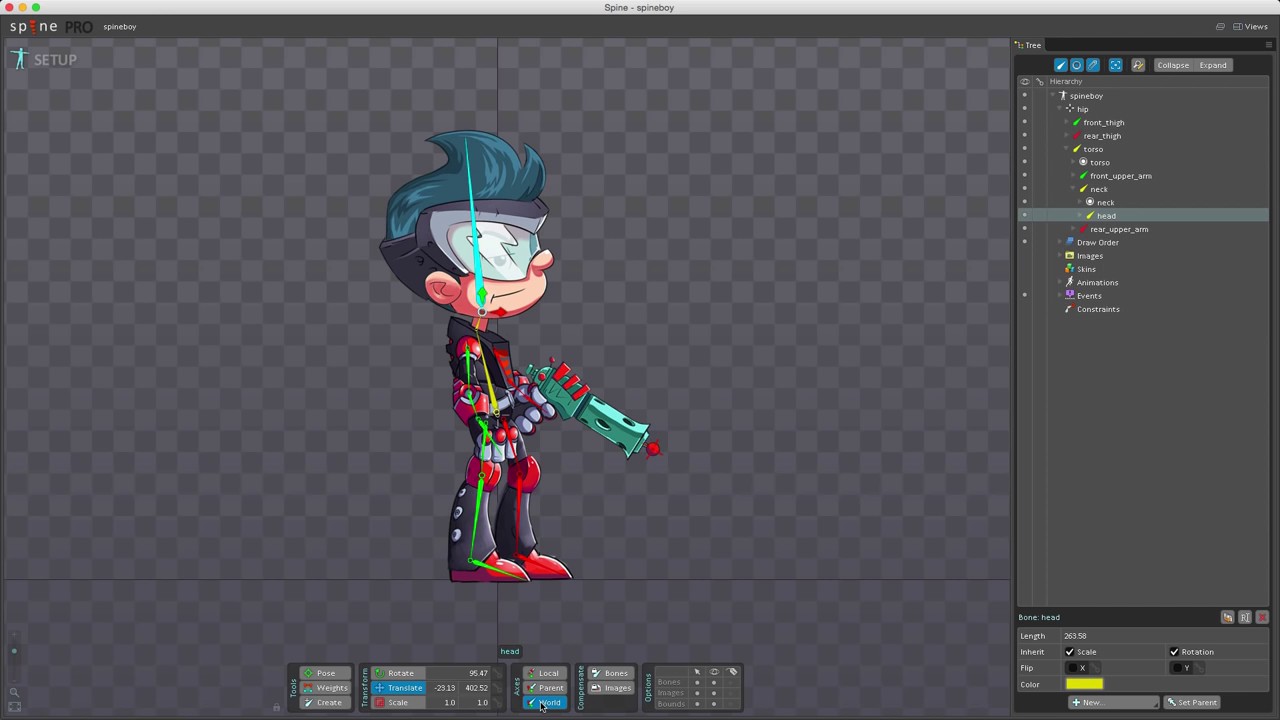Image resolution: width=1280 pixels, height=720 pixels.
Task: Collapse the spineboy skeleton node arrow
Action: (x=1053, y=96)
